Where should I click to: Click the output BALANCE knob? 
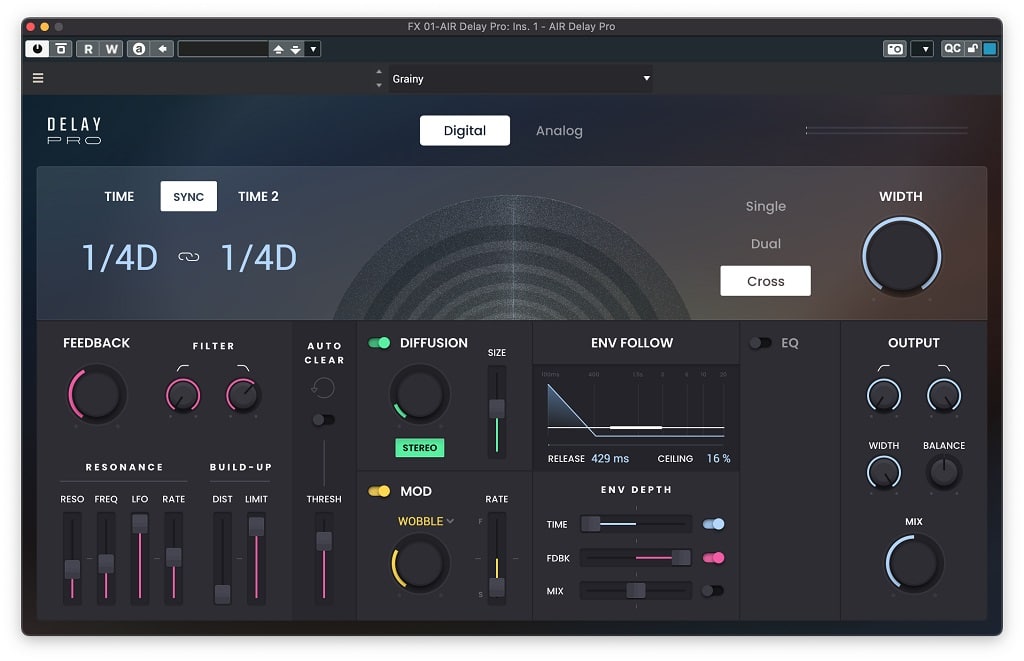click(944, 472)
